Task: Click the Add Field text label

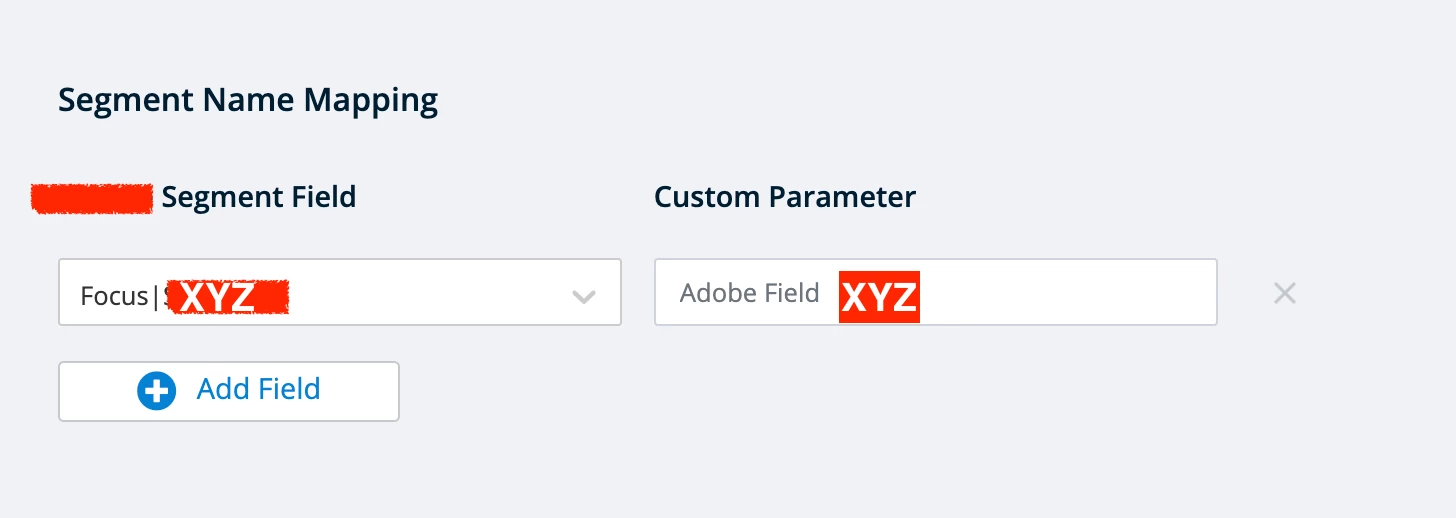Action: (x=258, y=389)
